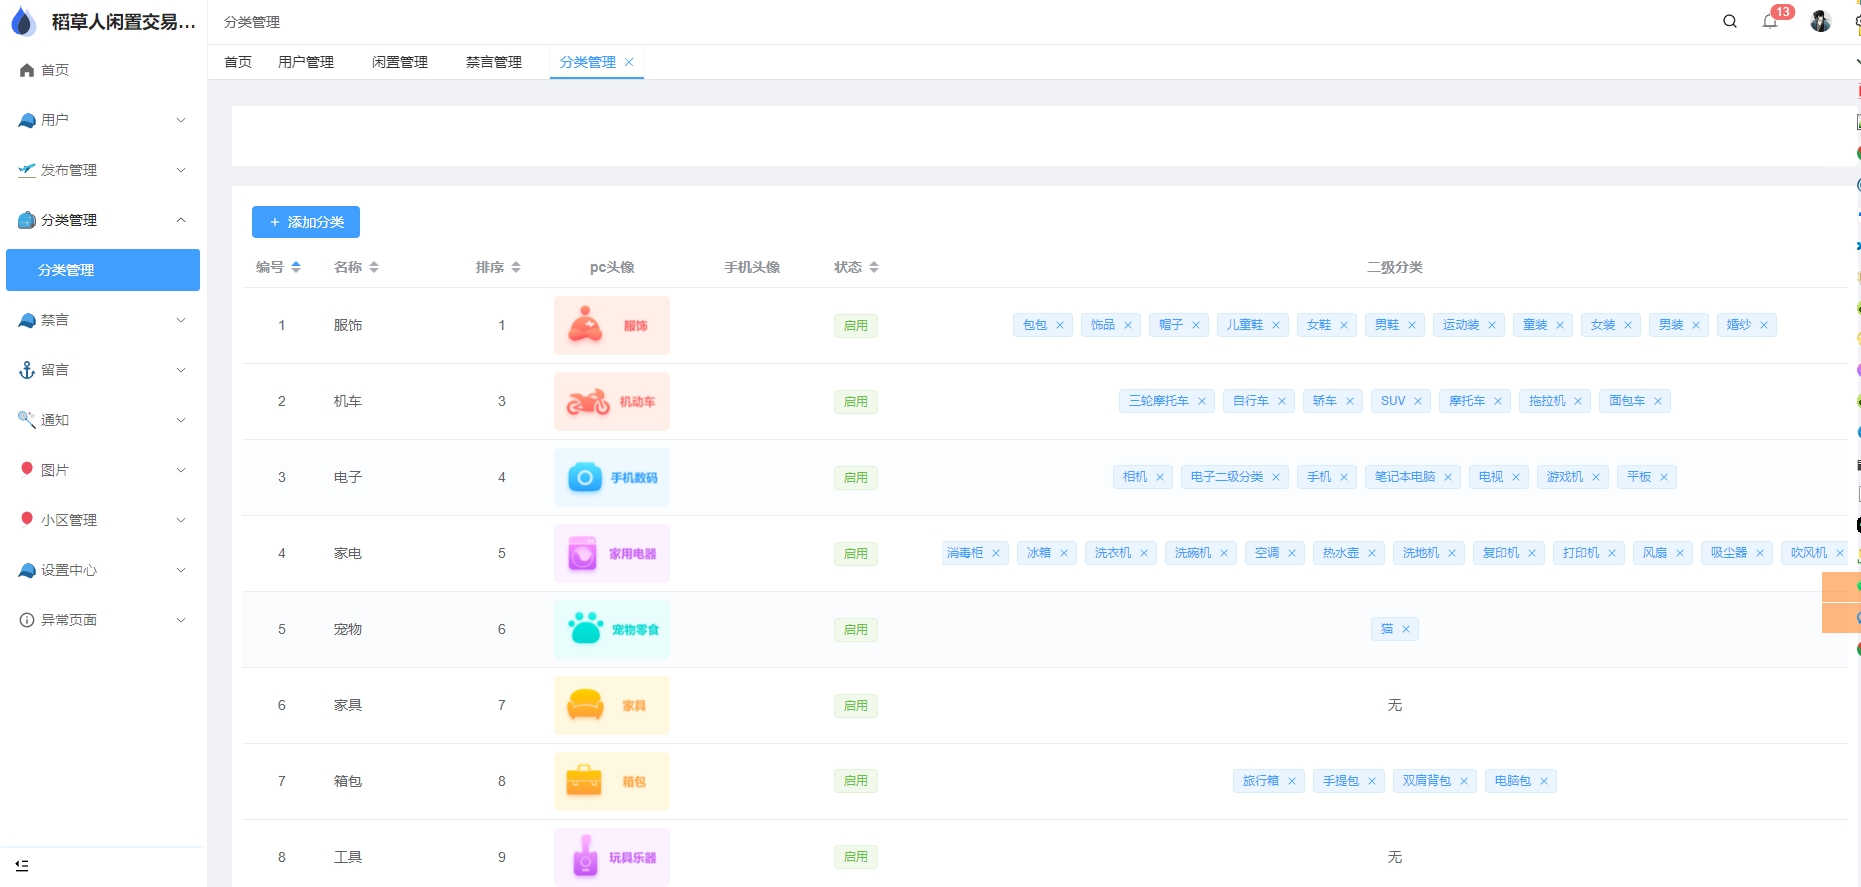Image resolution: width=1861 pixels, height=887 pixels.
Task: Select 分类管理 submenu item in sidebar
Action: (103, 270)
